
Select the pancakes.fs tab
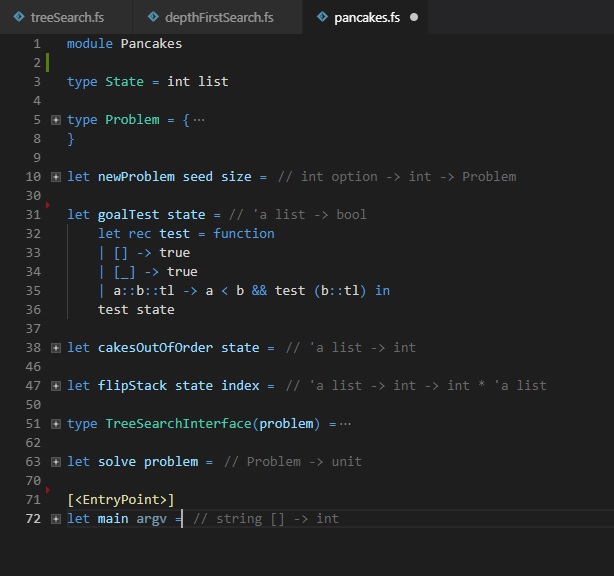(x=368, y=17)
